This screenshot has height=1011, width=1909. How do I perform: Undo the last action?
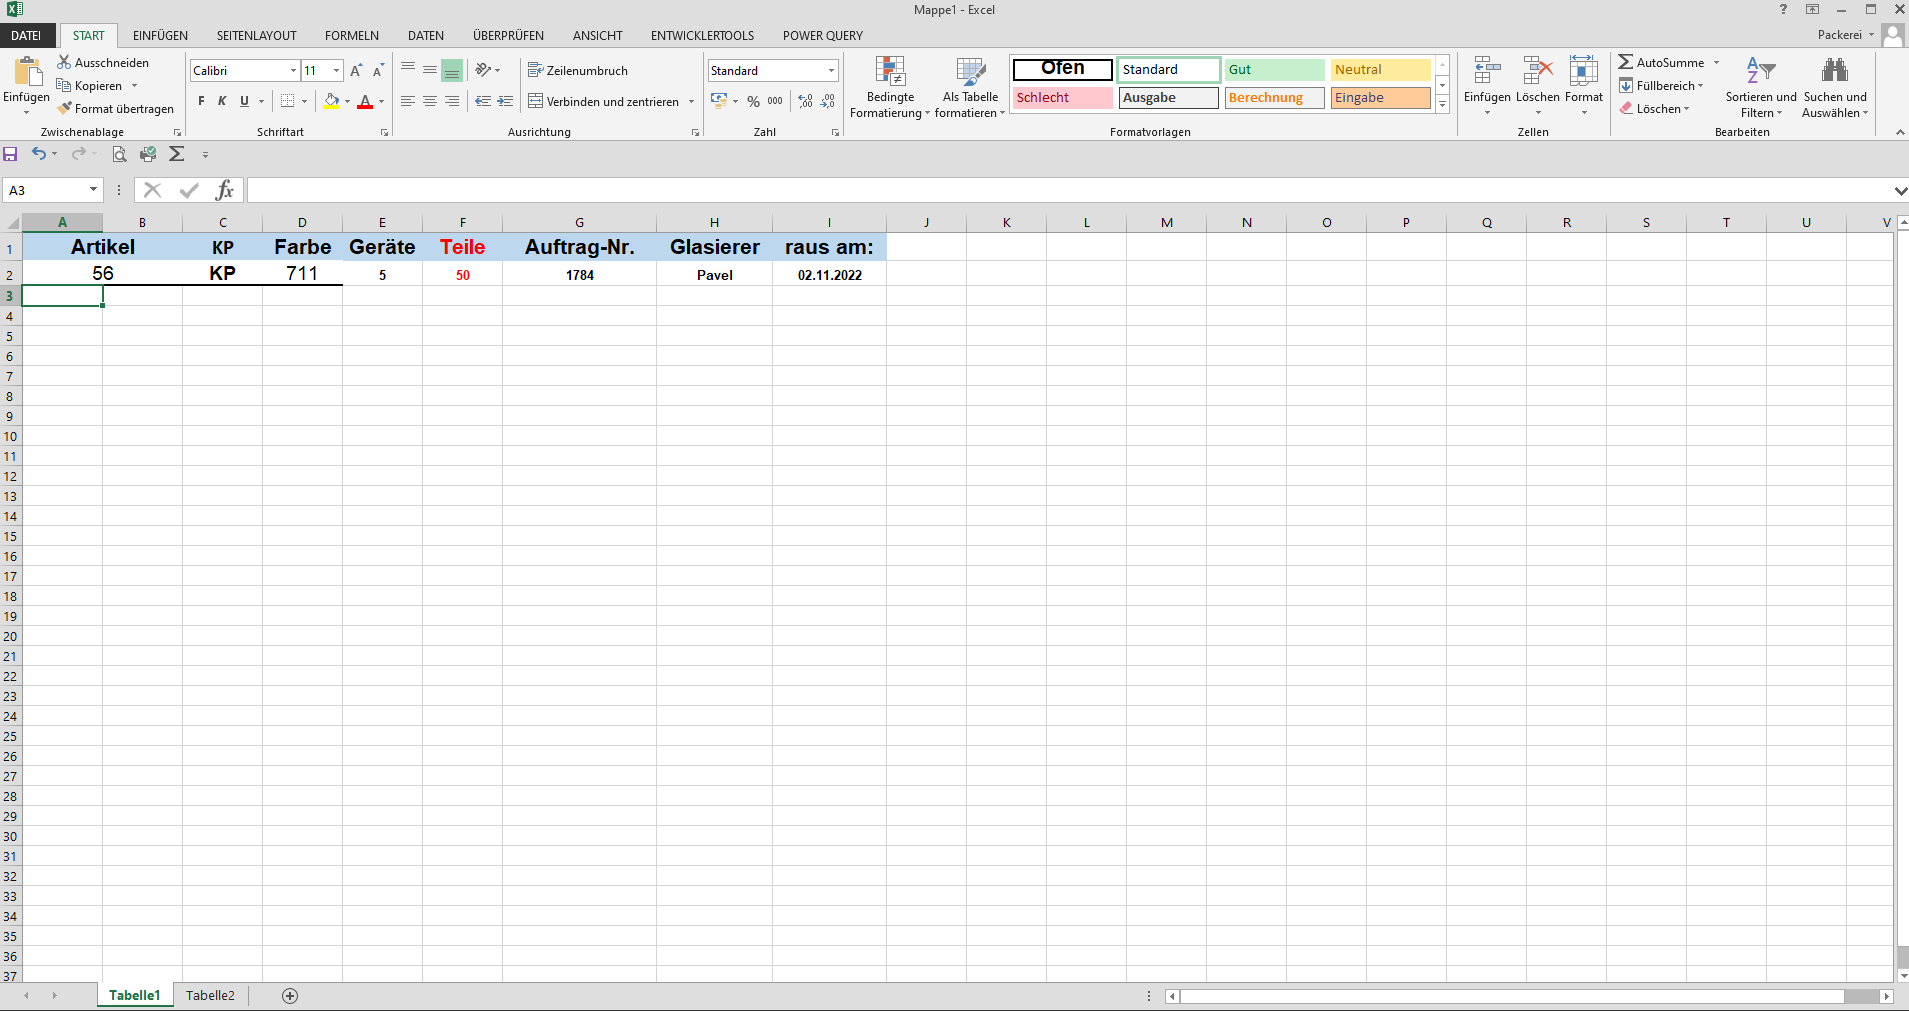click(x=38, y=154)
